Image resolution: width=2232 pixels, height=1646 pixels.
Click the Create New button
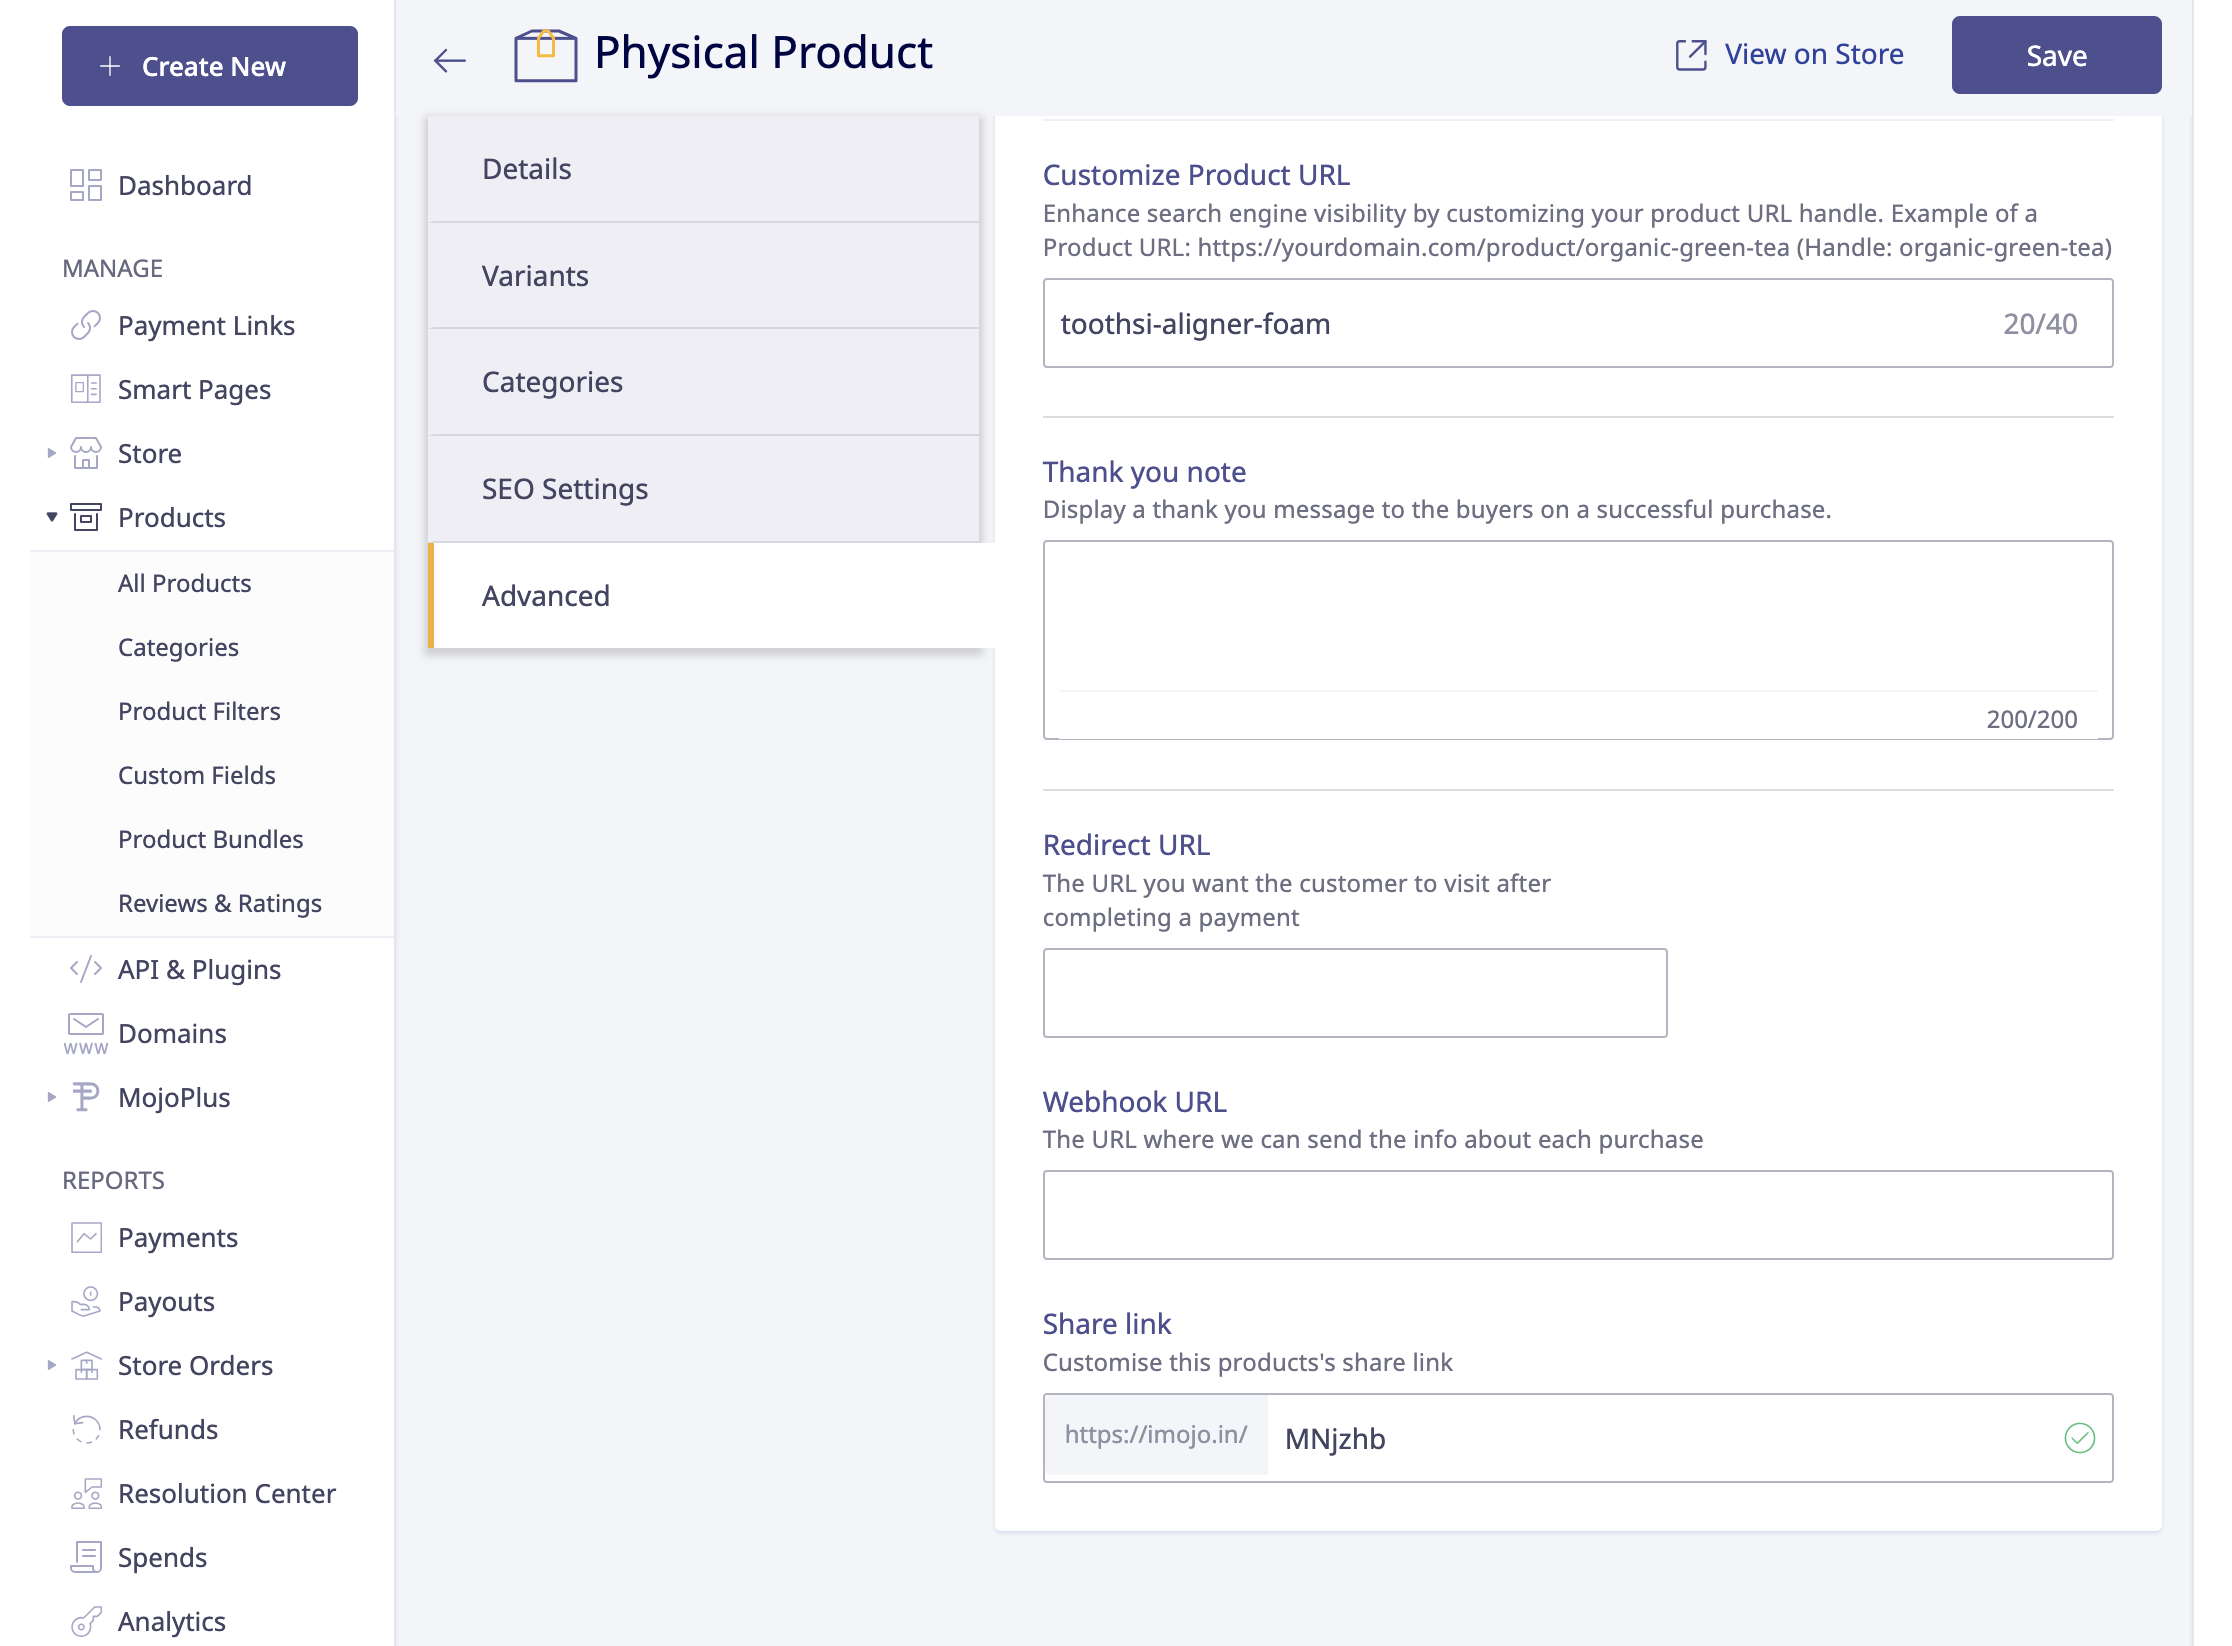[x=210, y=66]
